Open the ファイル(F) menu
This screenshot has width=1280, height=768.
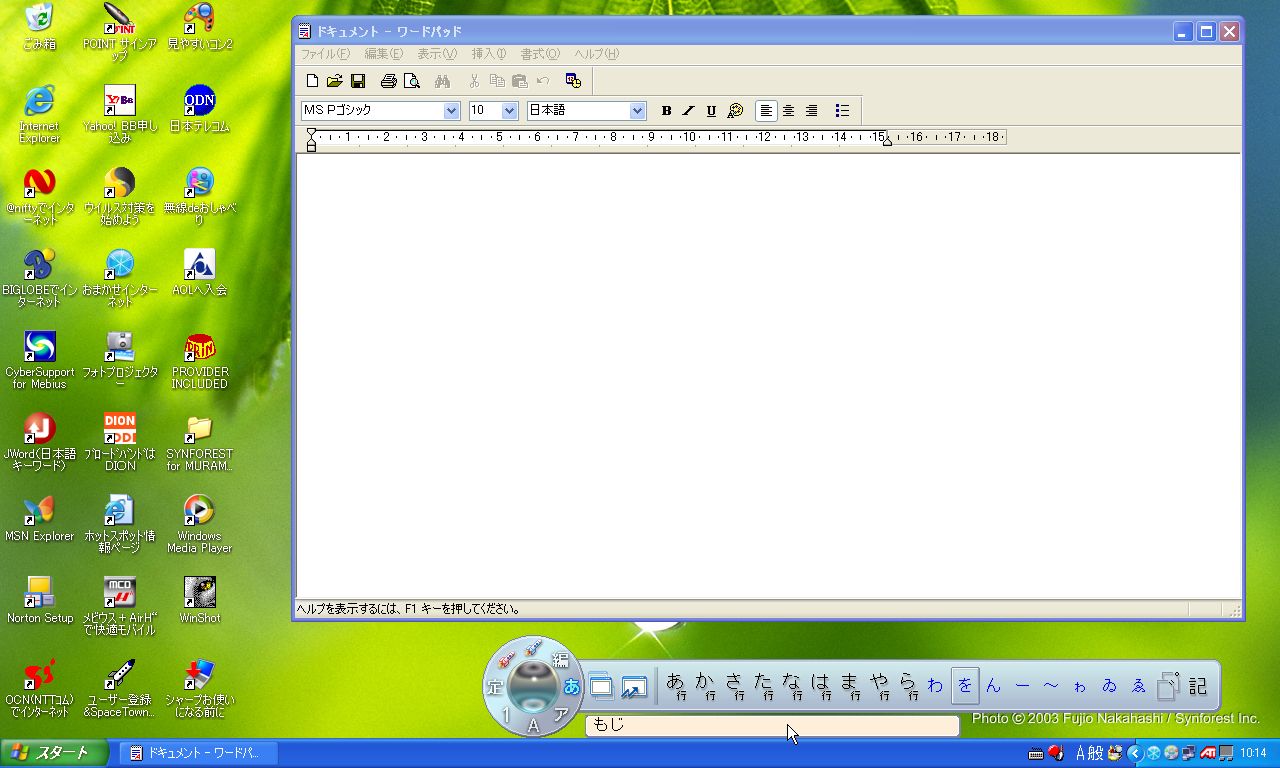[x=325, y=54]
